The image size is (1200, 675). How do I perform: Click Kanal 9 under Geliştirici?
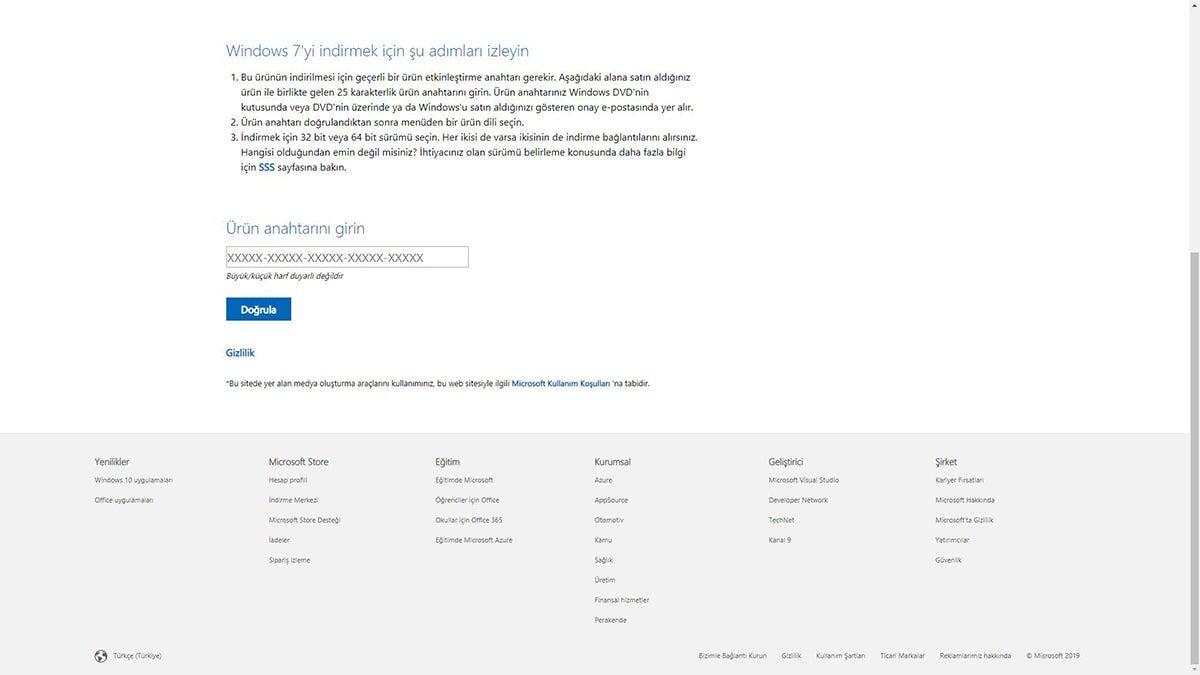point(780,540)
